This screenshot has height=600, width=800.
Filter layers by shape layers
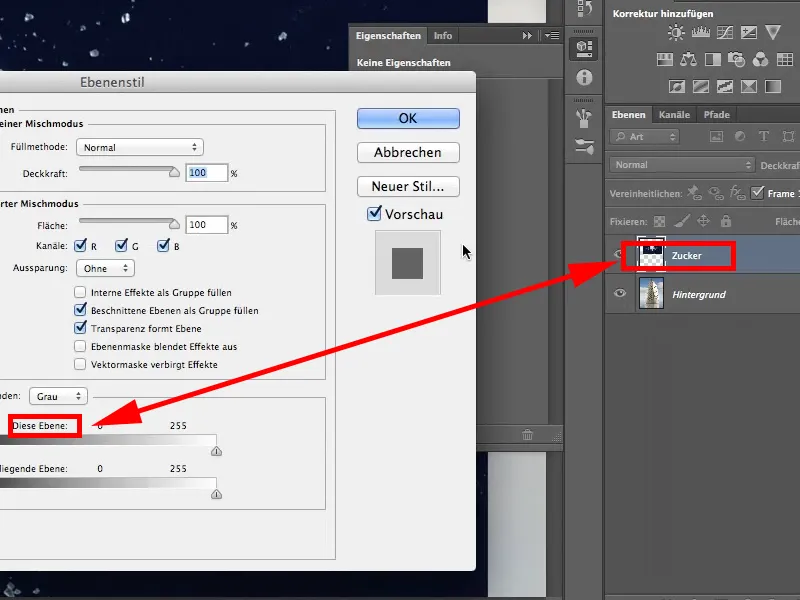pos(788,136)
